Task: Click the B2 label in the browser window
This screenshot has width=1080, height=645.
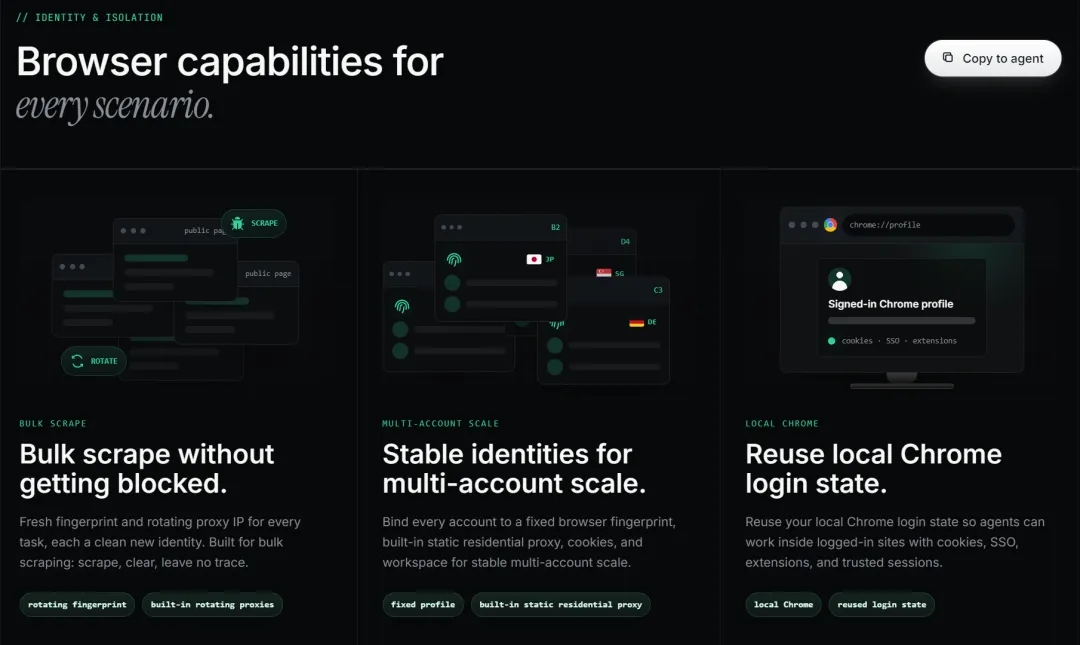Action: pos(555,227)
